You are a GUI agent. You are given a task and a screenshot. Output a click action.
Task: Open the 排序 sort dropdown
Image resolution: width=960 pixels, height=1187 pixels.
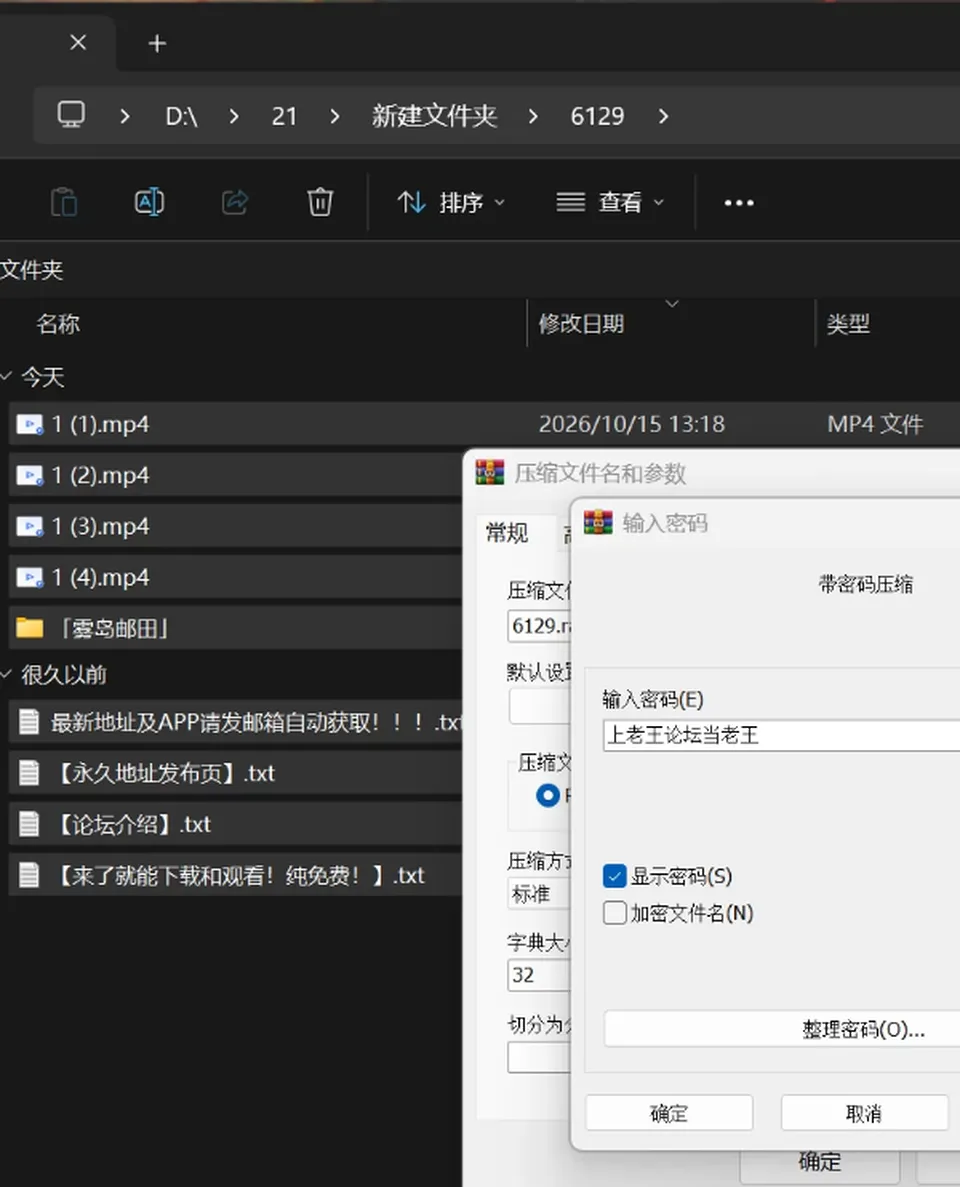click(x=451, y=202)
